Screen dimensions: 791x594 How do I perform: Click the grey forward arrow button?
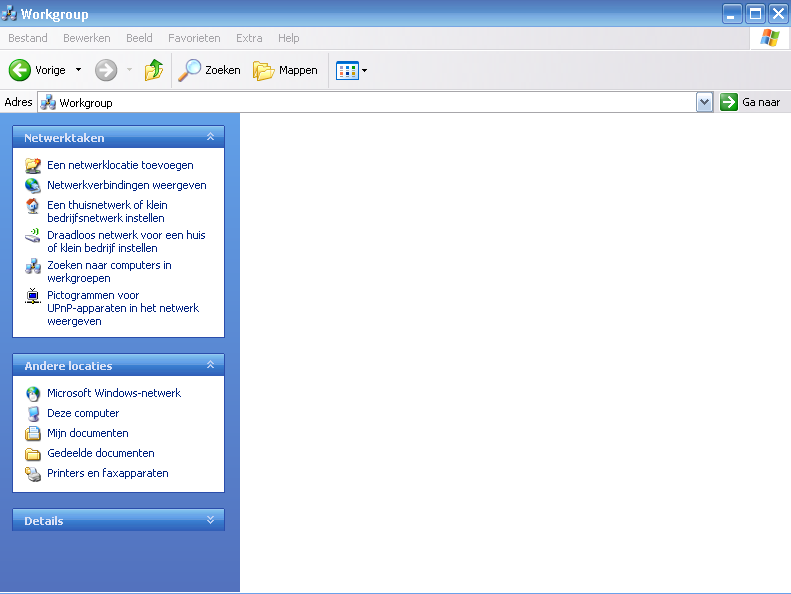106,70
